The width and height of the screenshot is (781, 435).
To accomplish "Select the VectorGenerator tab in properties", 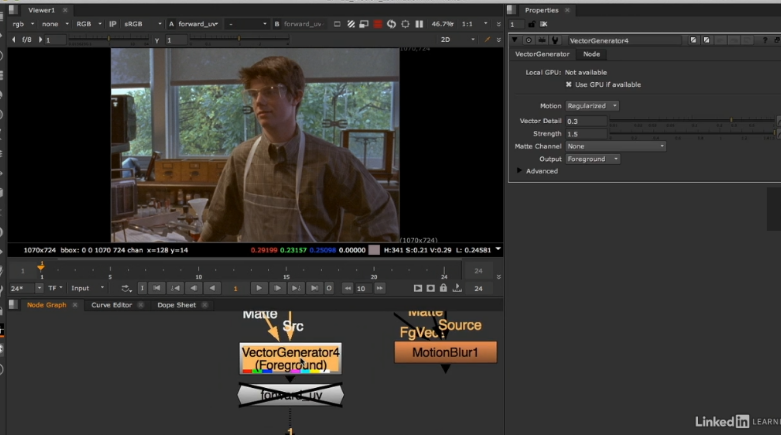I will [542, 54].
